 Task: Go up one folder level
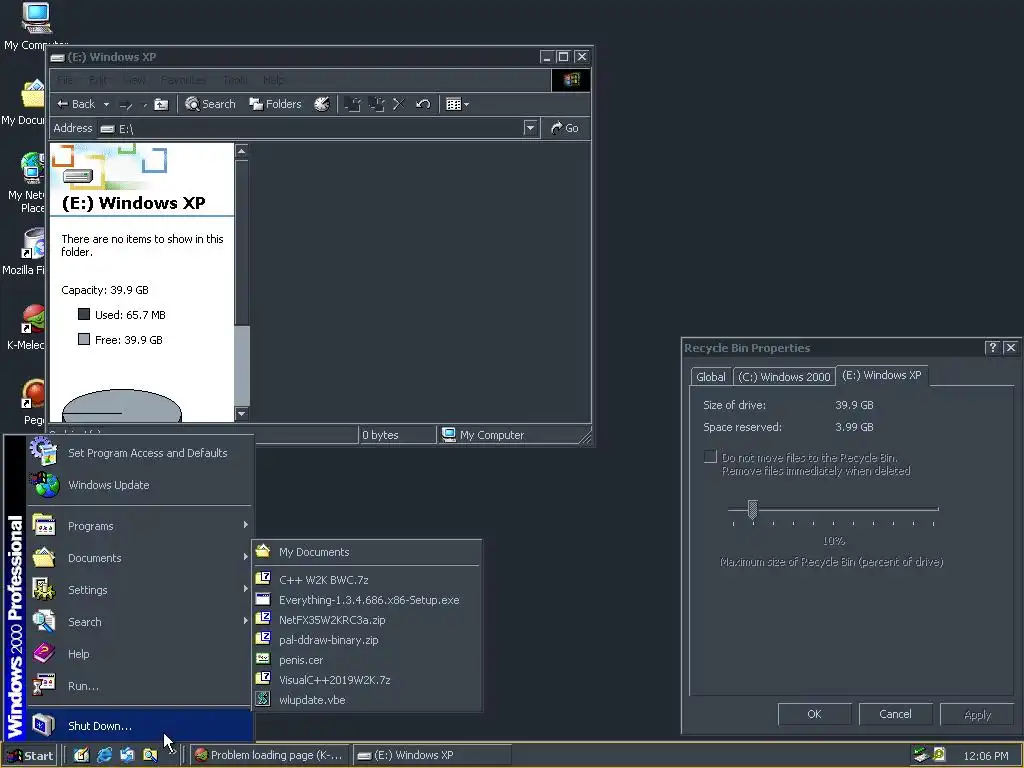tap(161, 104)
